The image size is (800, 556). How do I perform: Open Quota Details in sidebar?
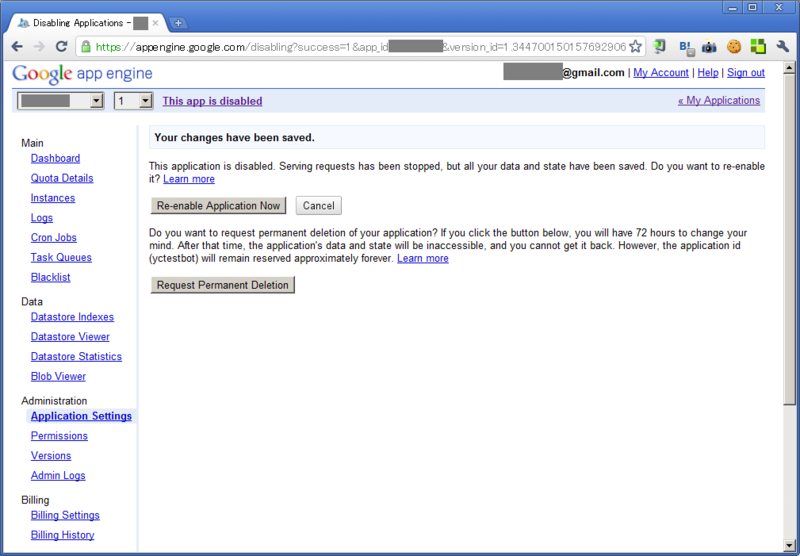tap(62, 178)
